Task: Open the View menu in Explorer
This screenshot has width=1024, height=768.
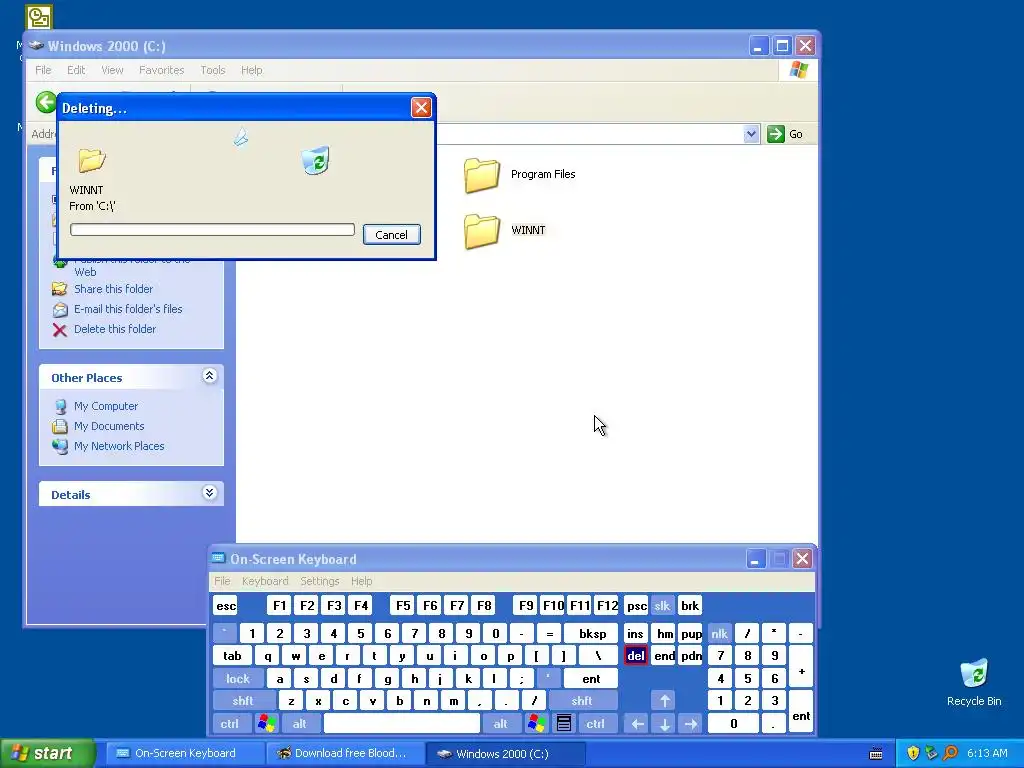Action: pyautogui.click(x=112, y=70)
